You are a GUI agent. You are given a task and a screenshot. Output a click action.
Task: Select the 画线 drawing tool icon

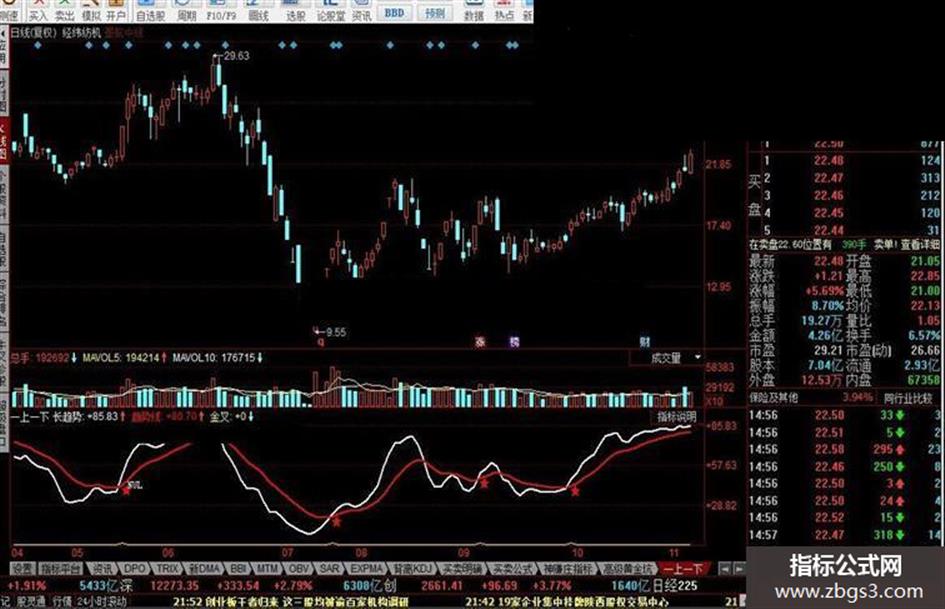coord(258,11)
